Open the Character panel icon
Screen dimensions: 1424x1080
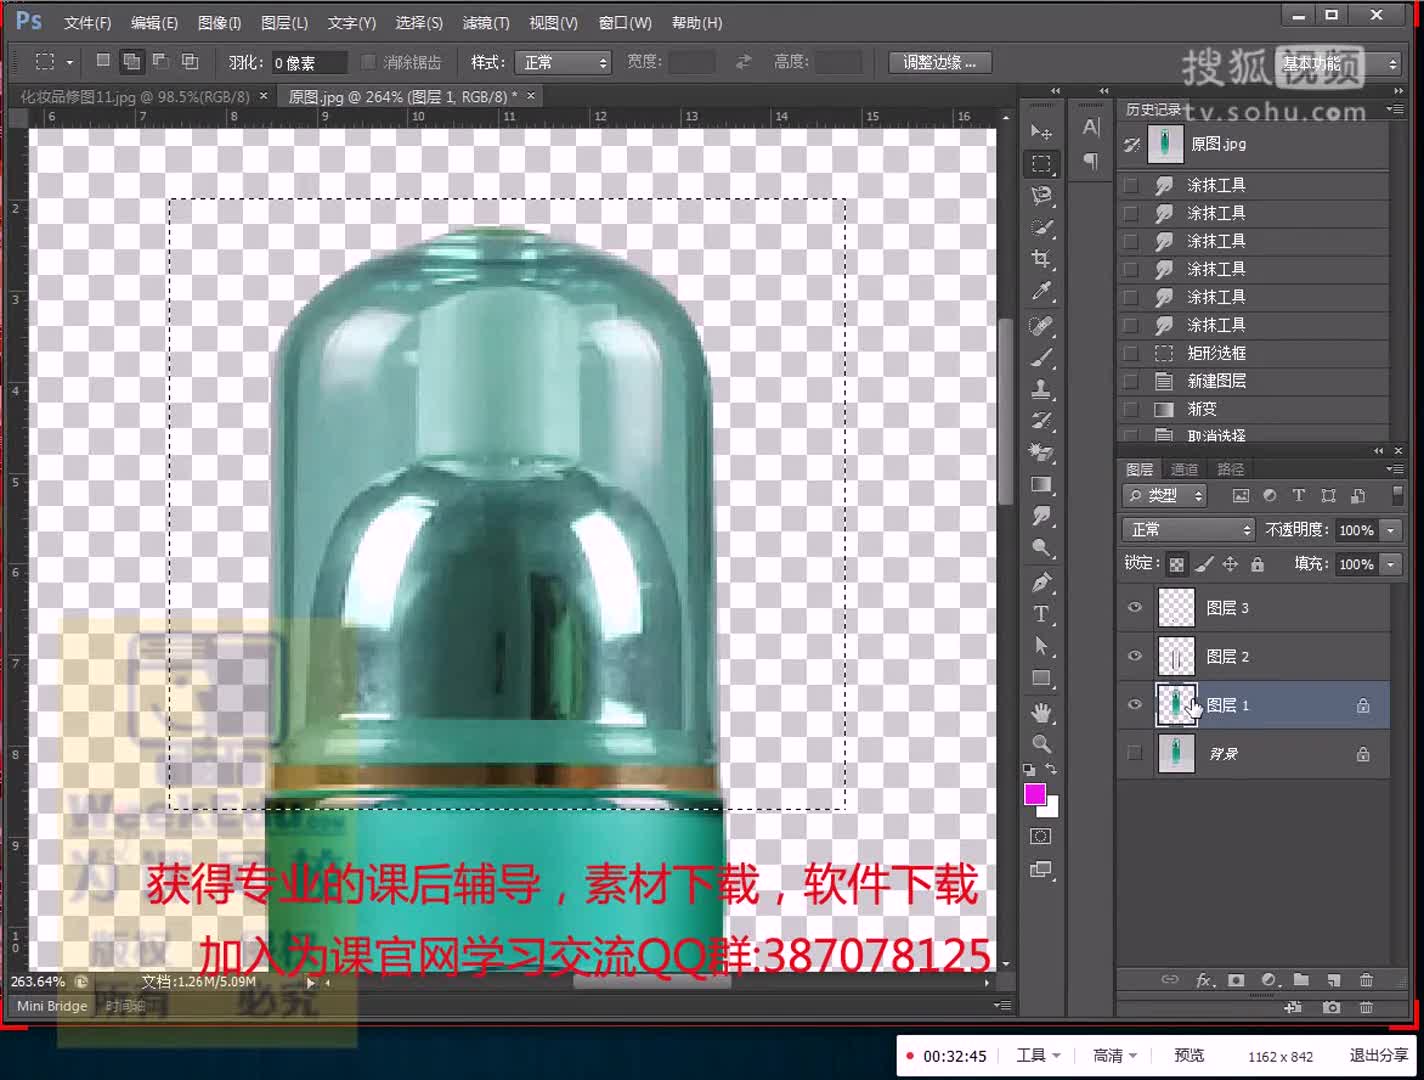1091,127
